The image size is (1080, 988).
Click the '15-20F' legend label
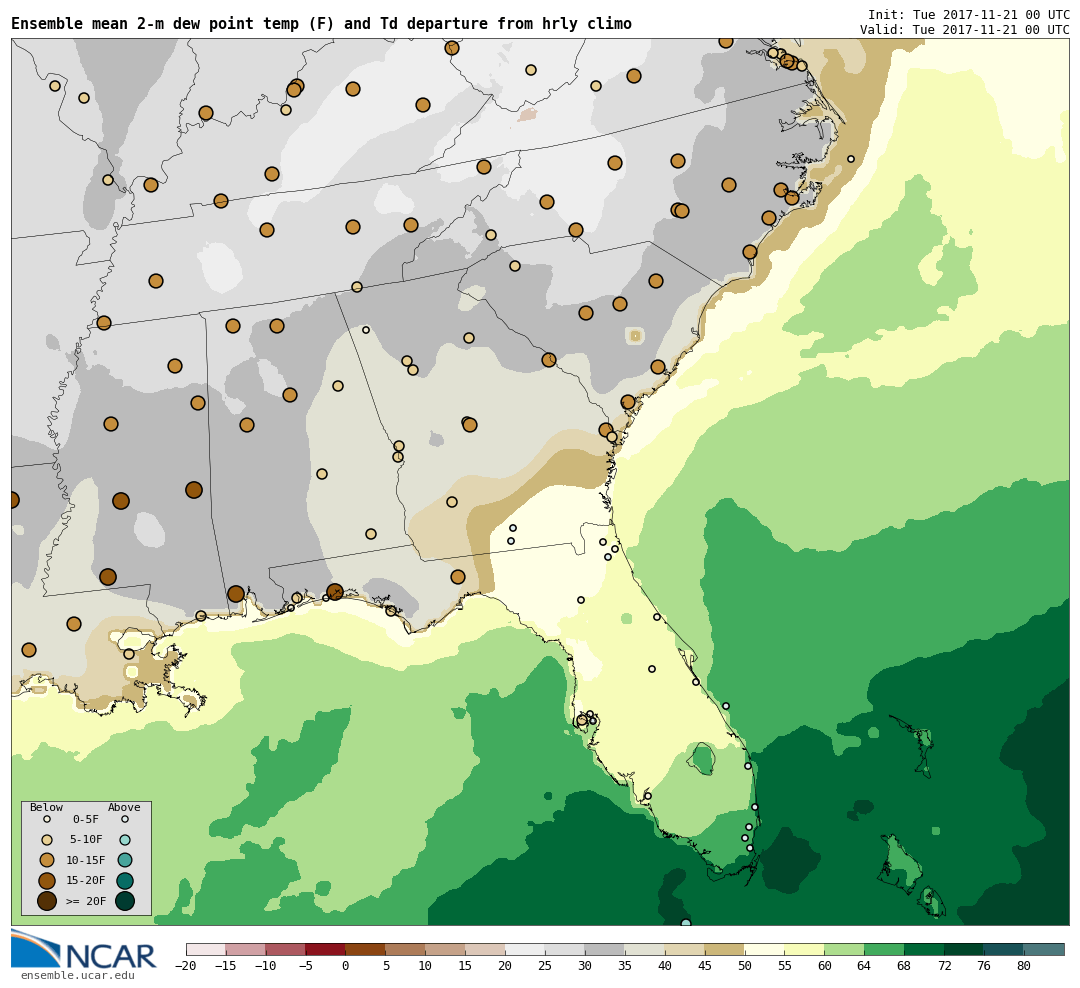[x=85, y=881]
